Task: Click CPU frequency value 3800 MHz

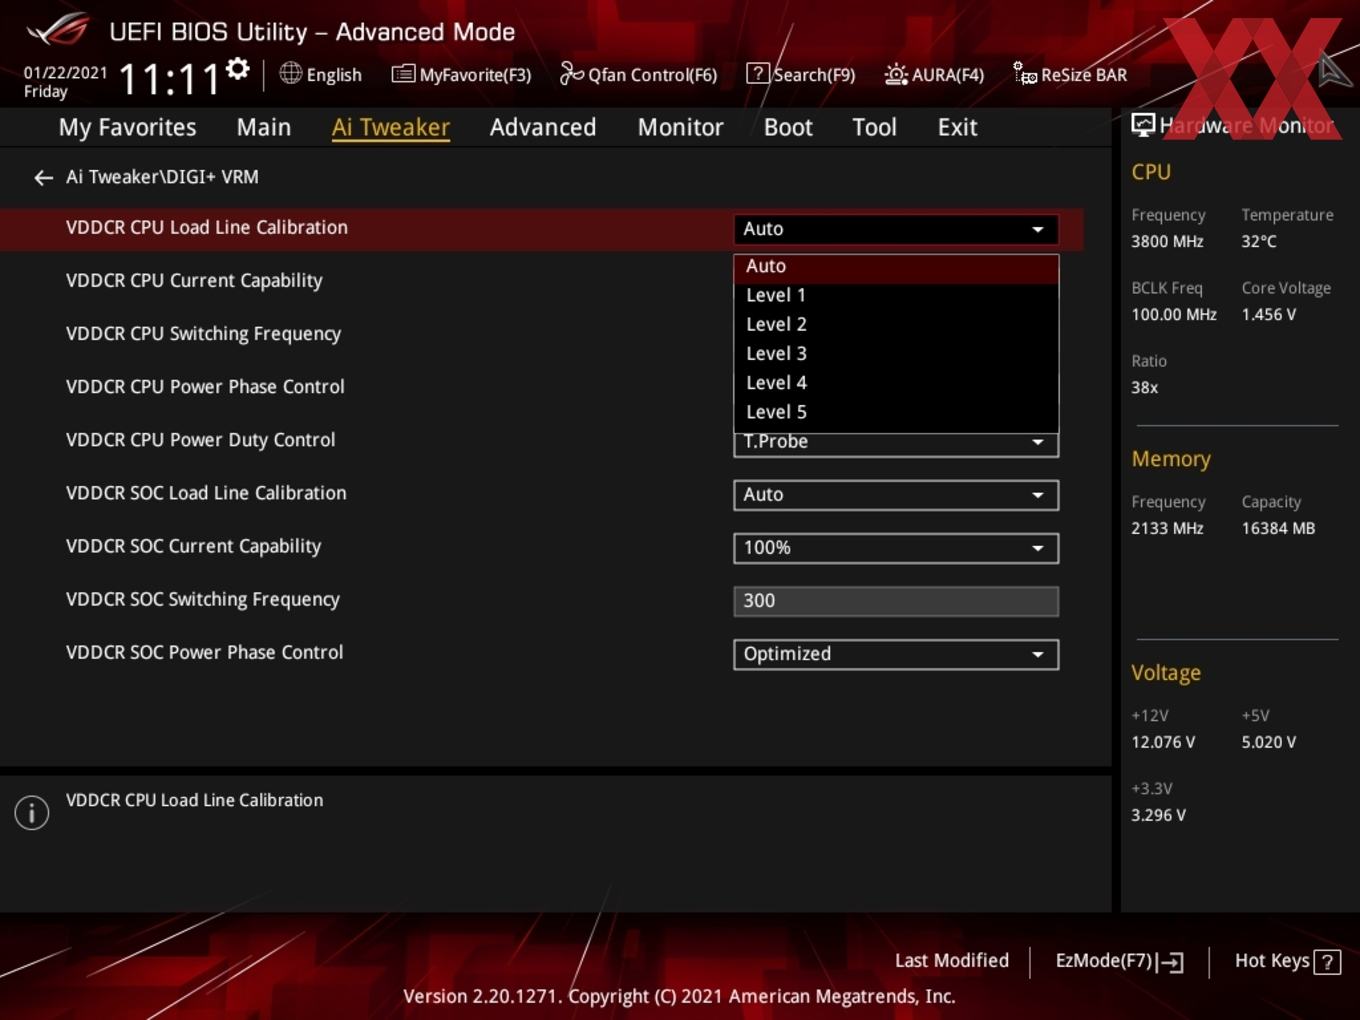Action: click(x=1167, y=242)
